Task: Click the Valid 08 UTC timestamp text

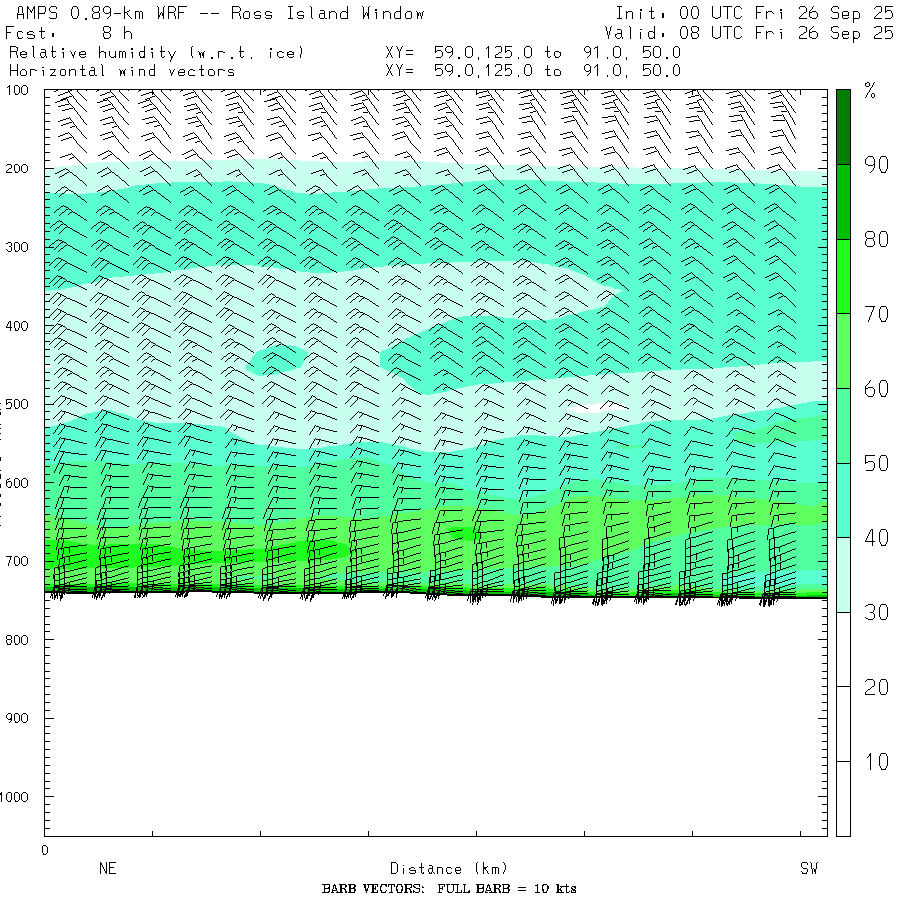Action: point(754,33)
